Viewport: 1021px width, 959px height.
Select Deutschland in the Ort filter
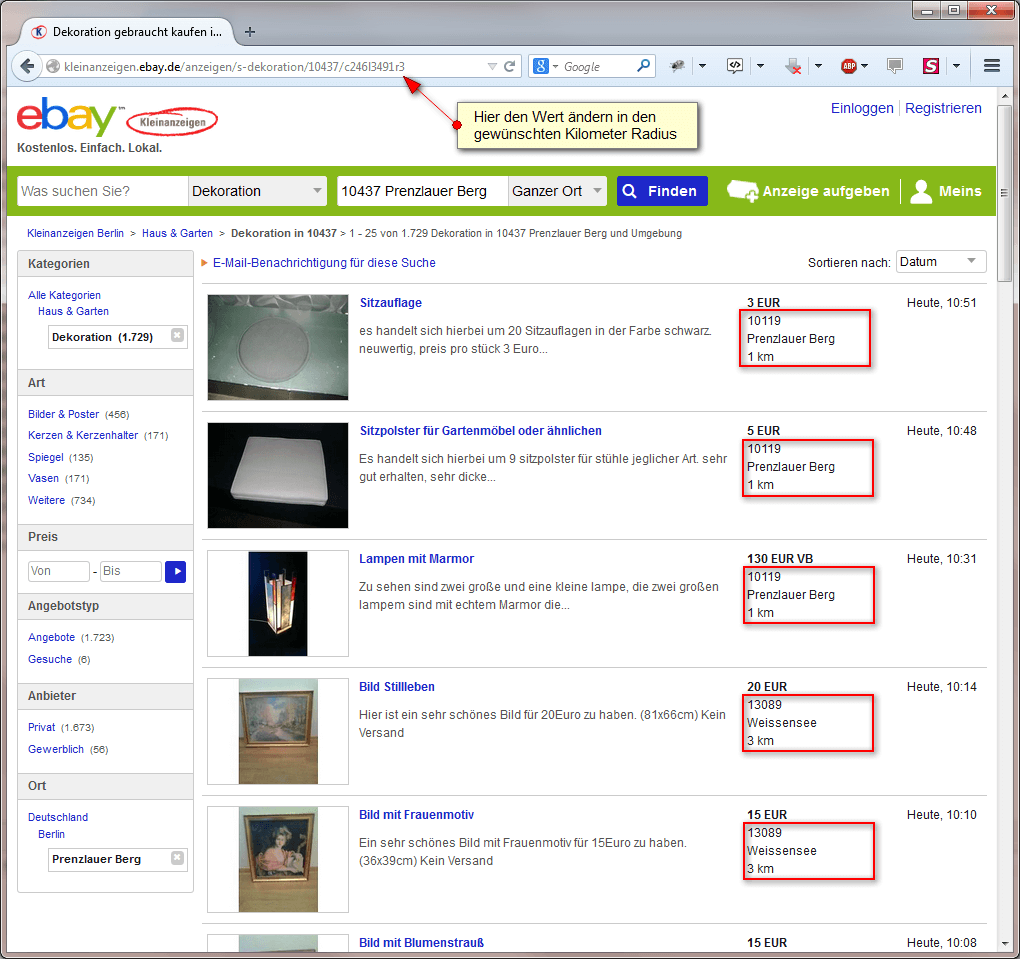(x=58, y=817)
